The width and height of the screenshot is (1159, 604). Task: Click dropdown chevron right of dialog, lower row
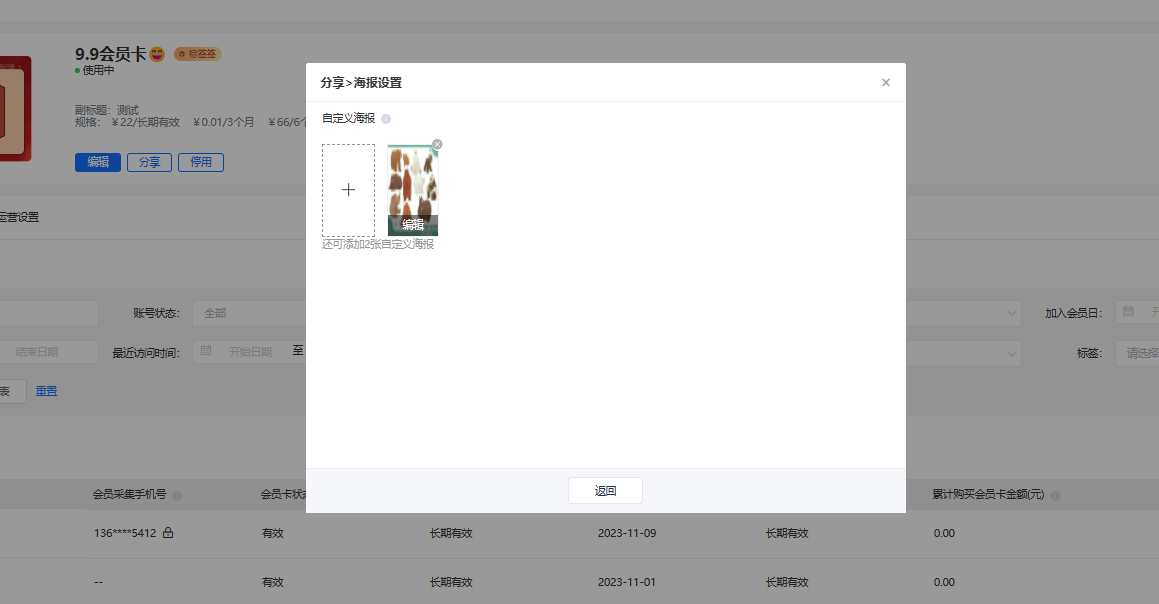coord(1011,353)
